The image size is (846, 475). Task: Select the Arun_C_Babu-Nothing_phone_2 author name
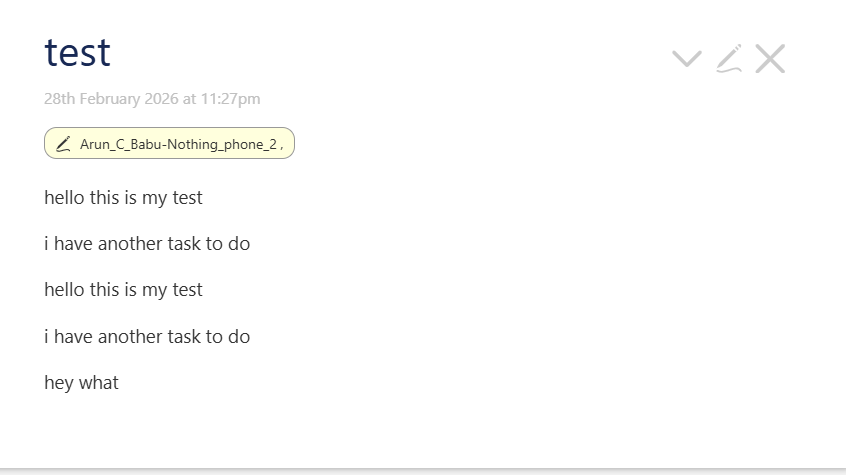178,144
